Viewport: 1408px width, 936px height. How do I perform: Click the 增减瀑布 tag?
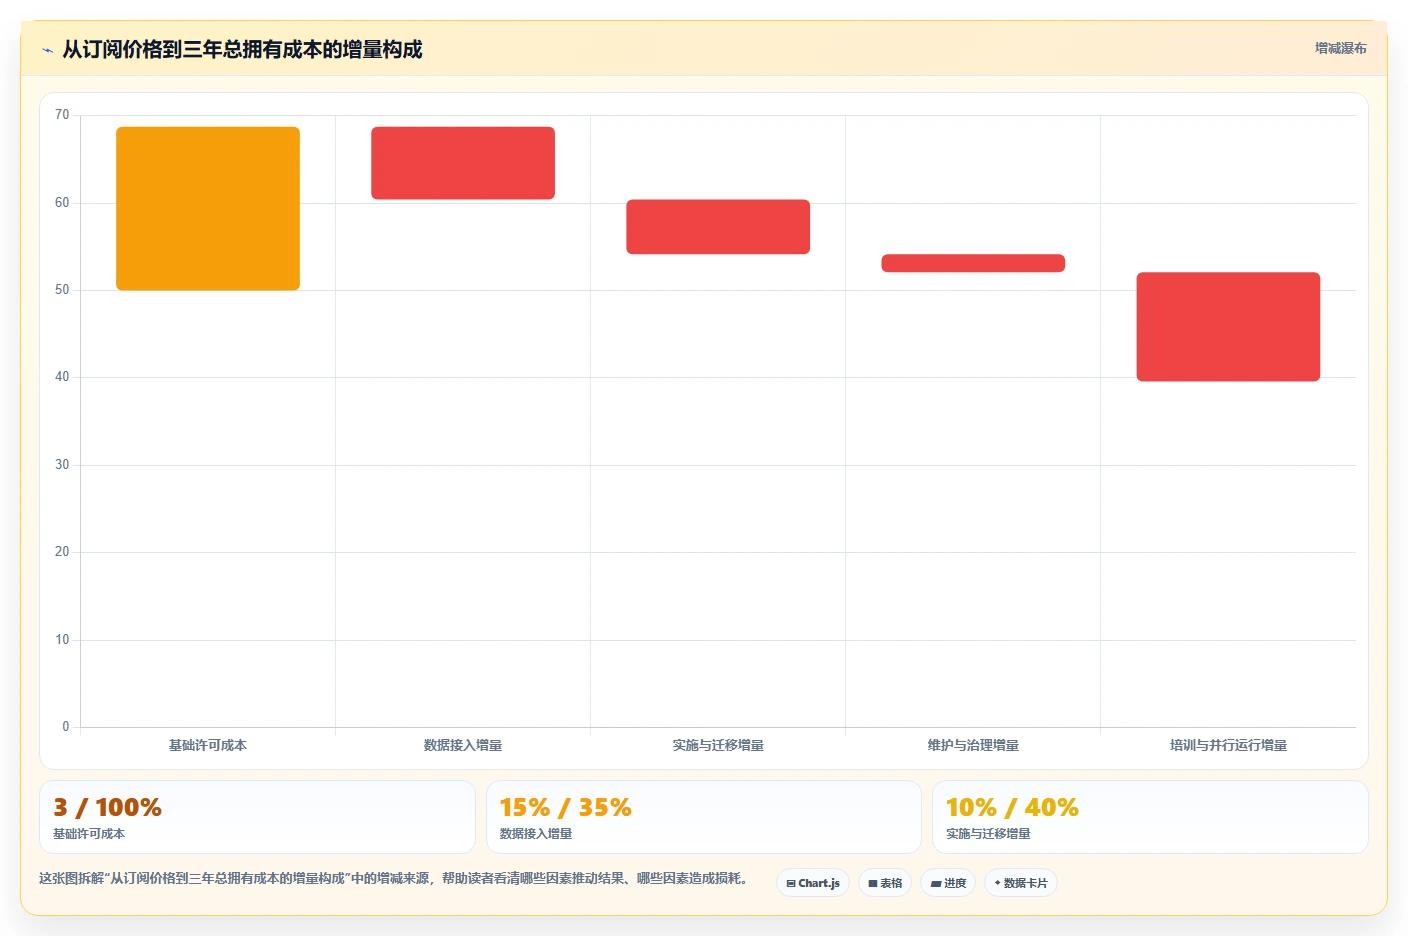(x=1340, y=48)
